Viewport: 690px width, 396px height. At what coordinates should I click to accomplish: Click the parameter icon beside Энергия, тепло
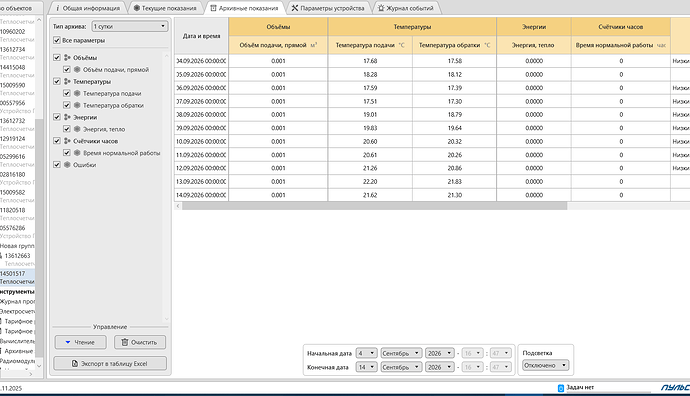click(77, 129)
